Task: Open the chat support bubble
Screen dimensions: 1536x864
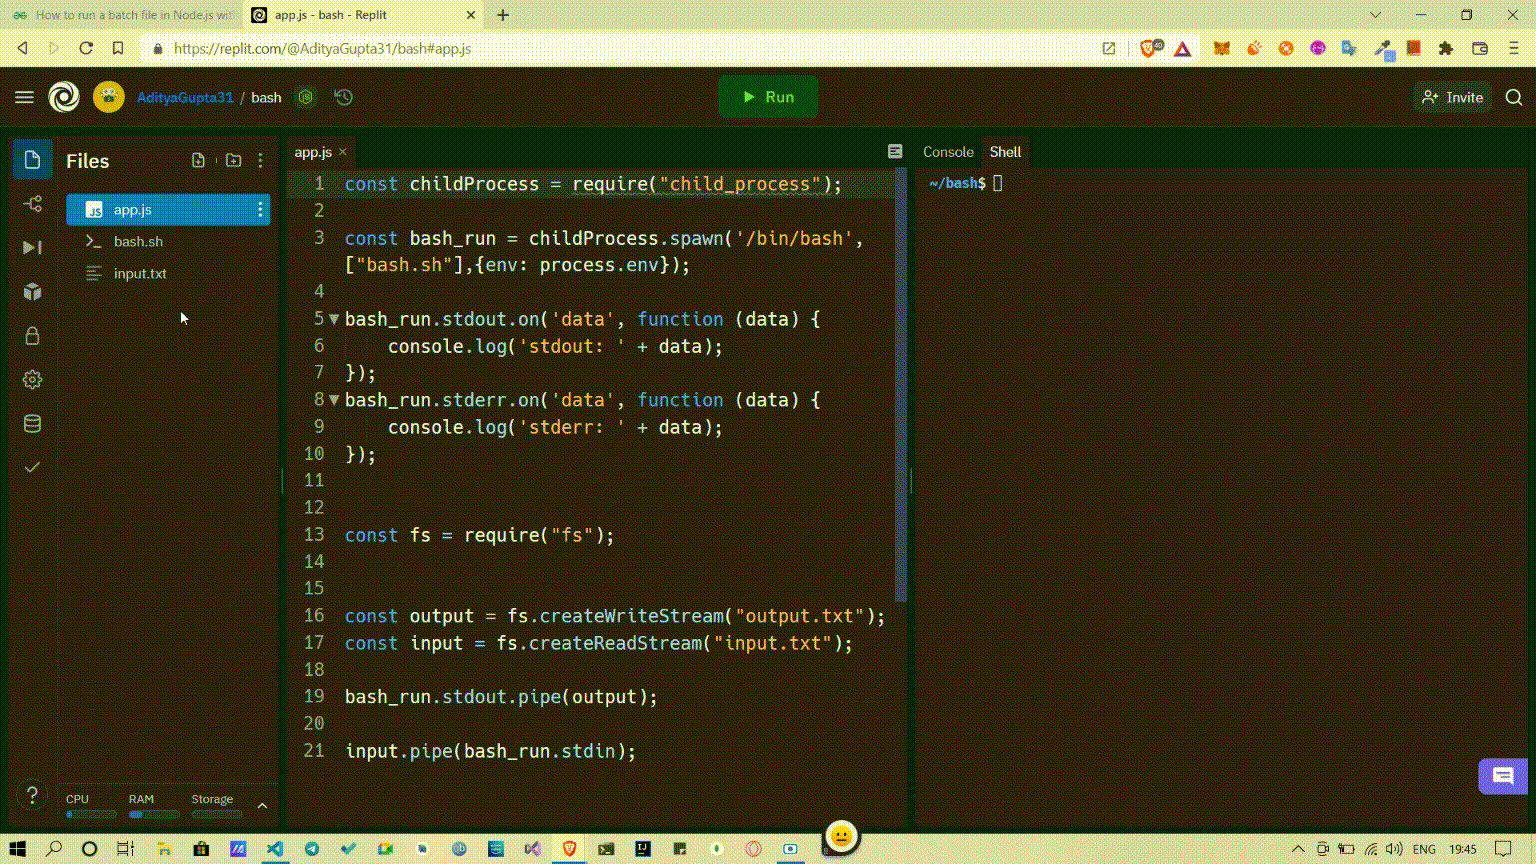Action: (1503, 776)
